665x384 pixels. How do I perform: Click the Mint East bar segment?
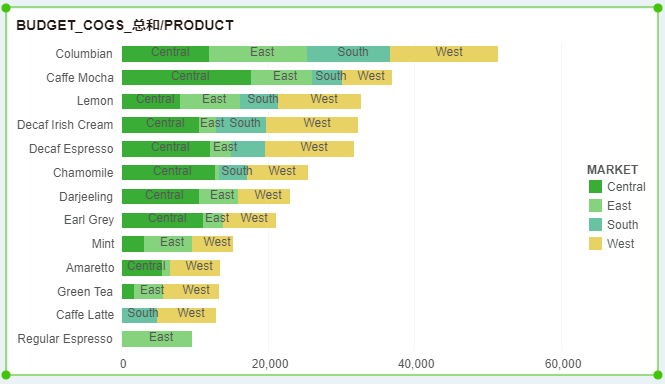tap(168, 244)
